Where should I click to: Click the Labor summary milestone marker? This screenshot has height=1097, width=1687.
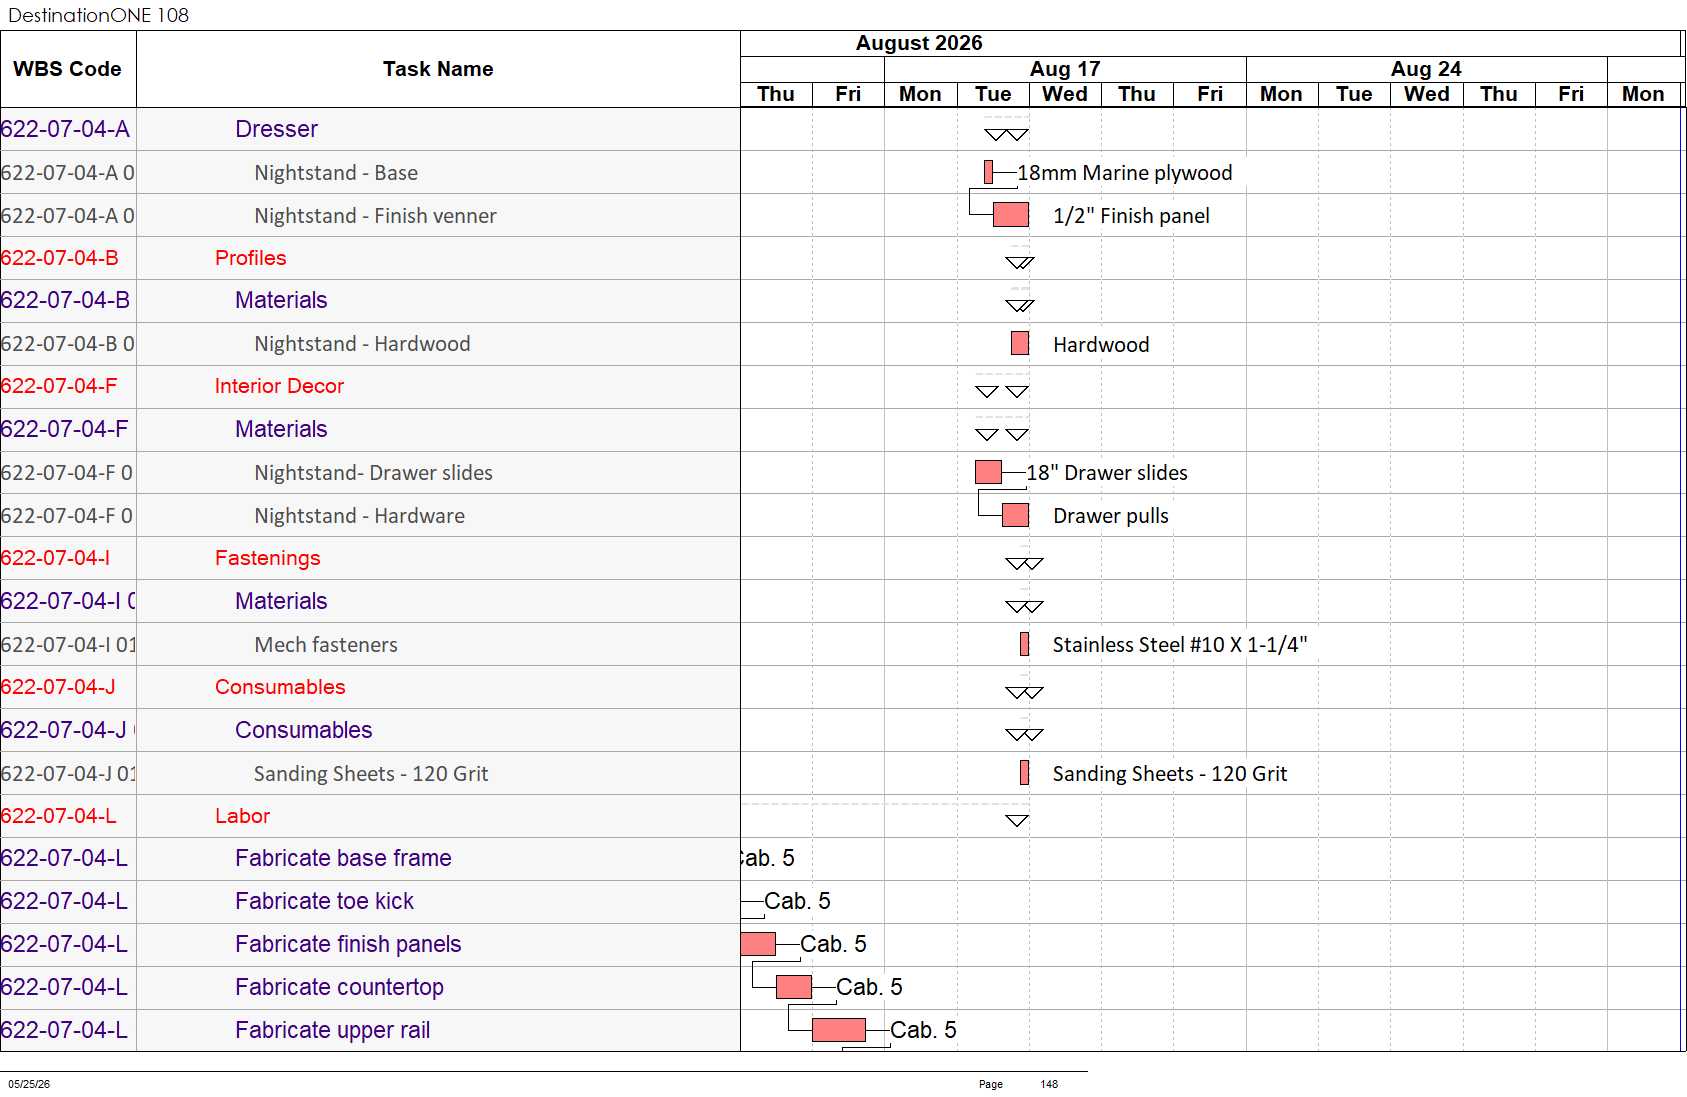click(1017, 821)
